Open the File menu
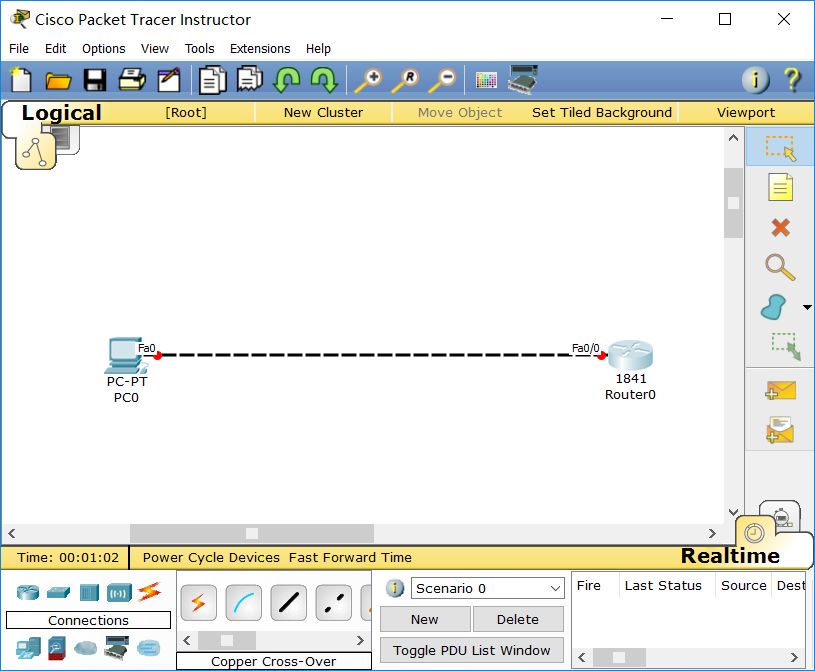 (19, 49)
